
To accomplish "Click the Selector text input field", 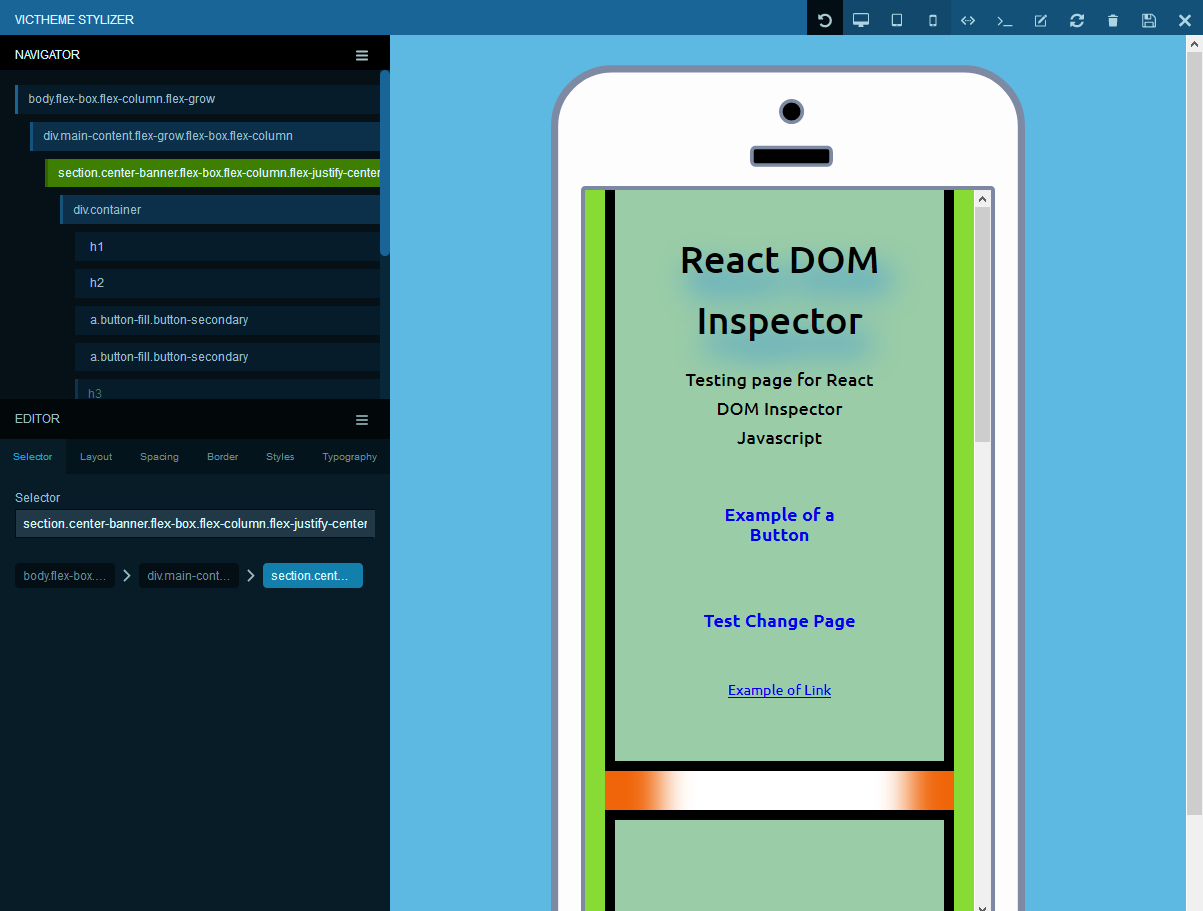I will [195, 524].
